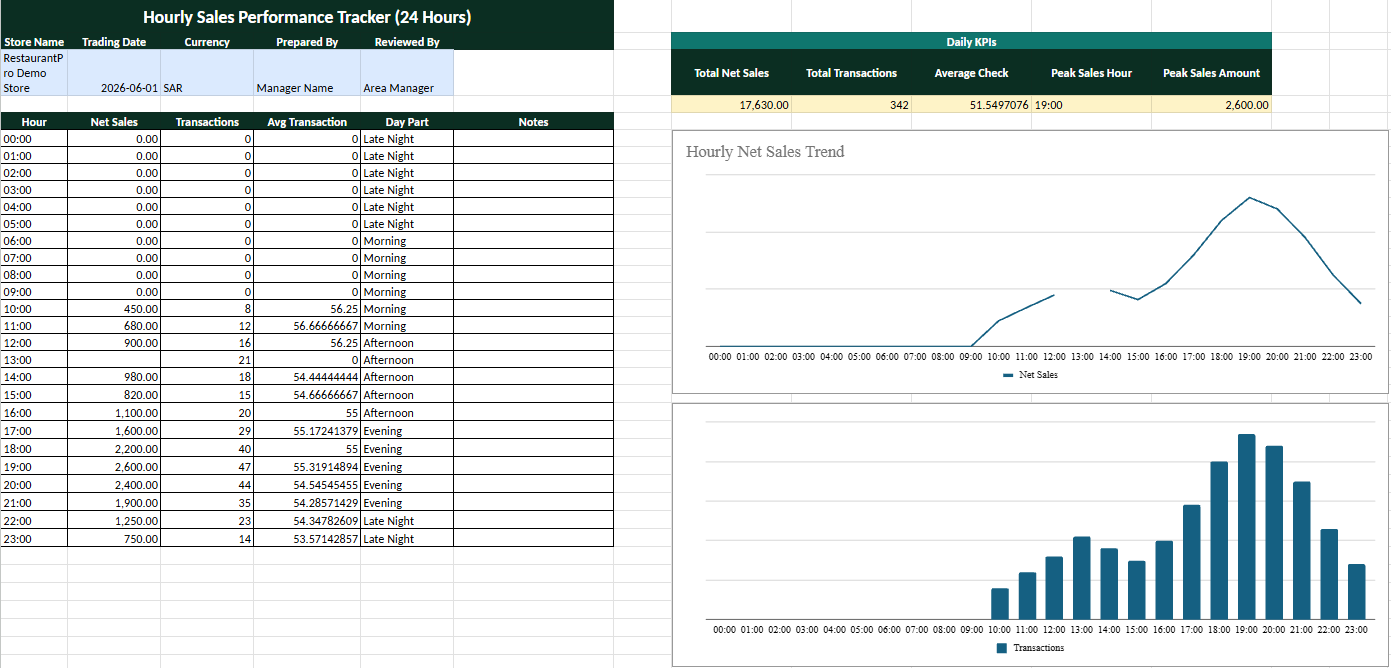
Task: Select the Notes cell in the 19:00 row
Action: click(x=533, y=467)
